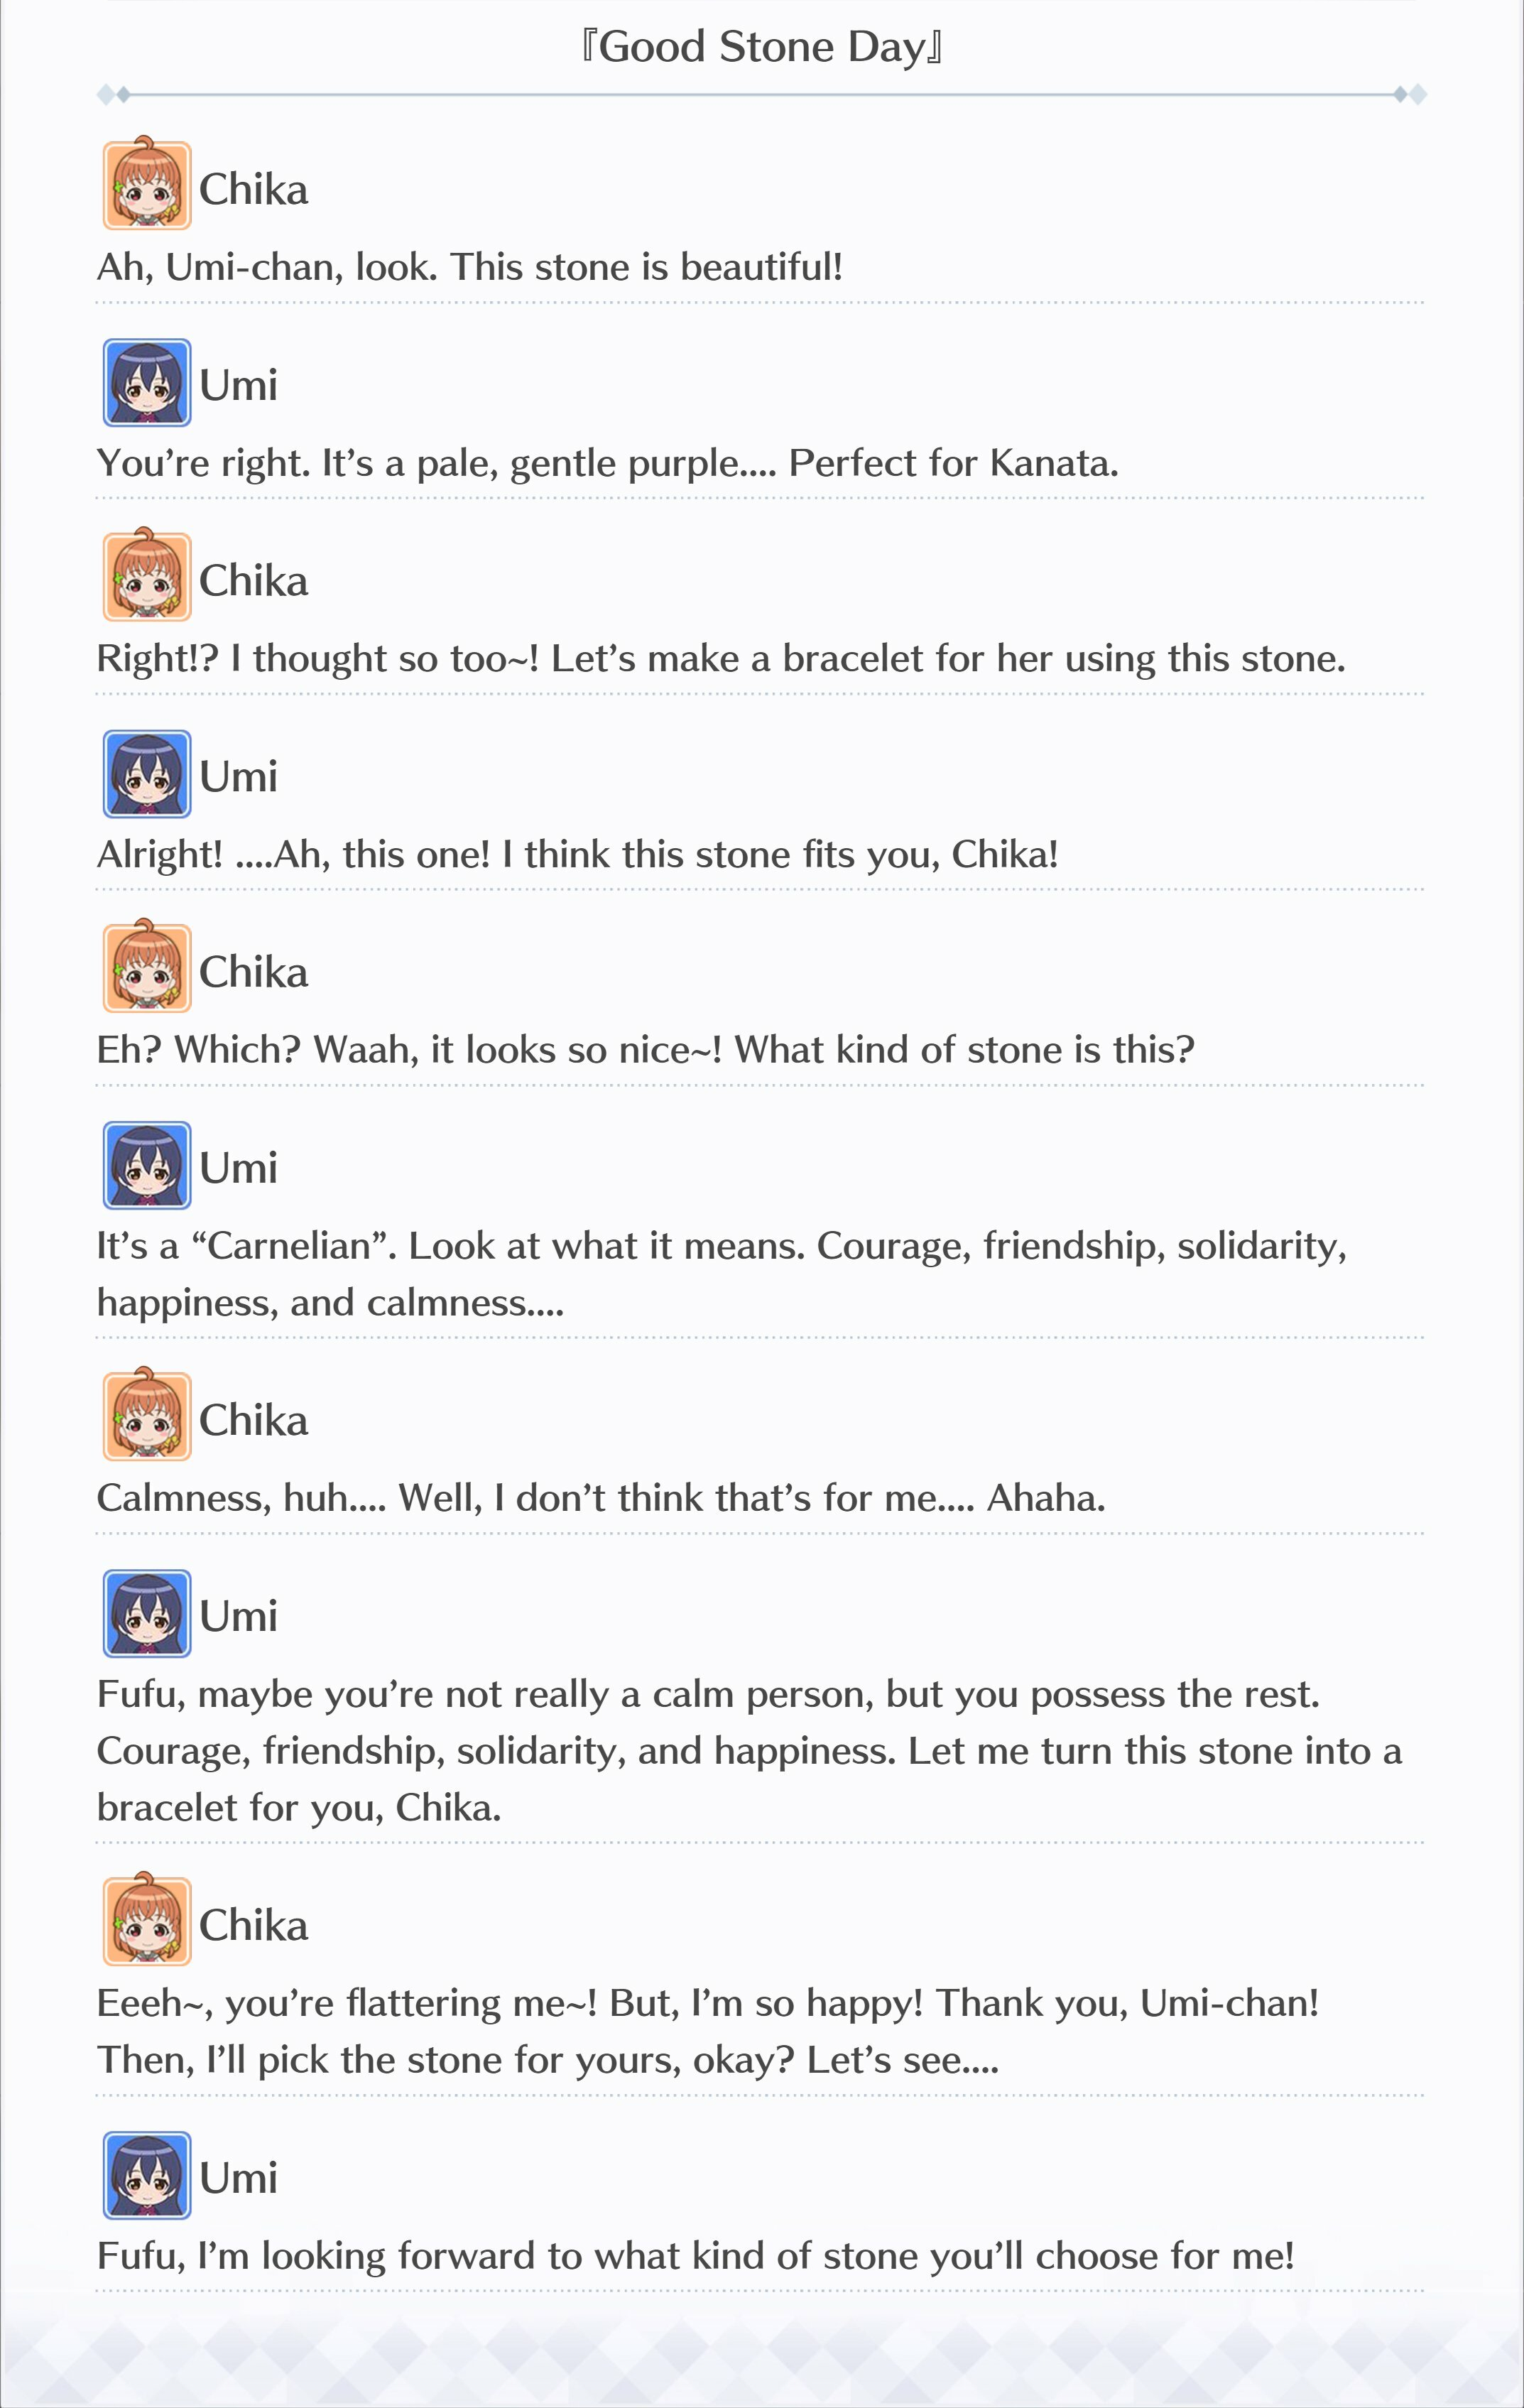Click Umi's avatar above the Carnelian explanation
Screen dimensions: 1524x2408
(147, 1164)
